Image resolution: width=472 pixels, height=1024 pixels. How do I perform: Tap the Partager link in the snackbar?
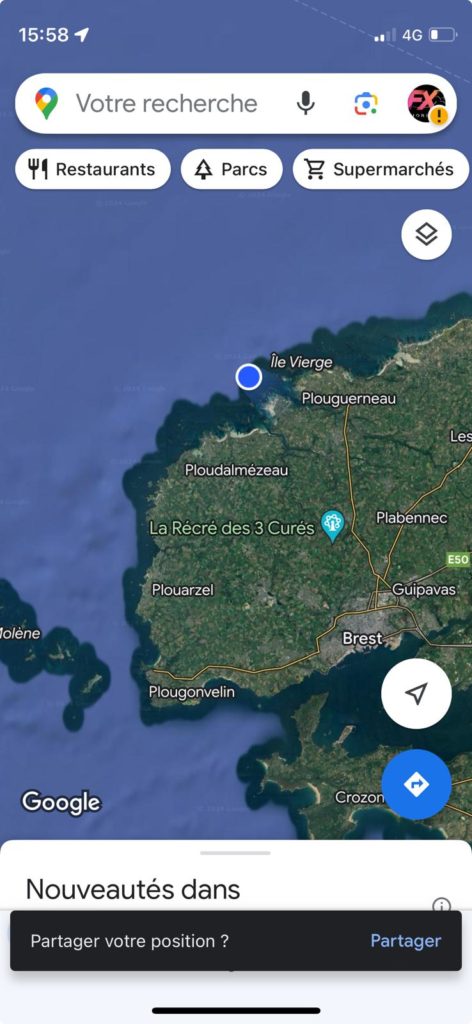pos(406,940)
